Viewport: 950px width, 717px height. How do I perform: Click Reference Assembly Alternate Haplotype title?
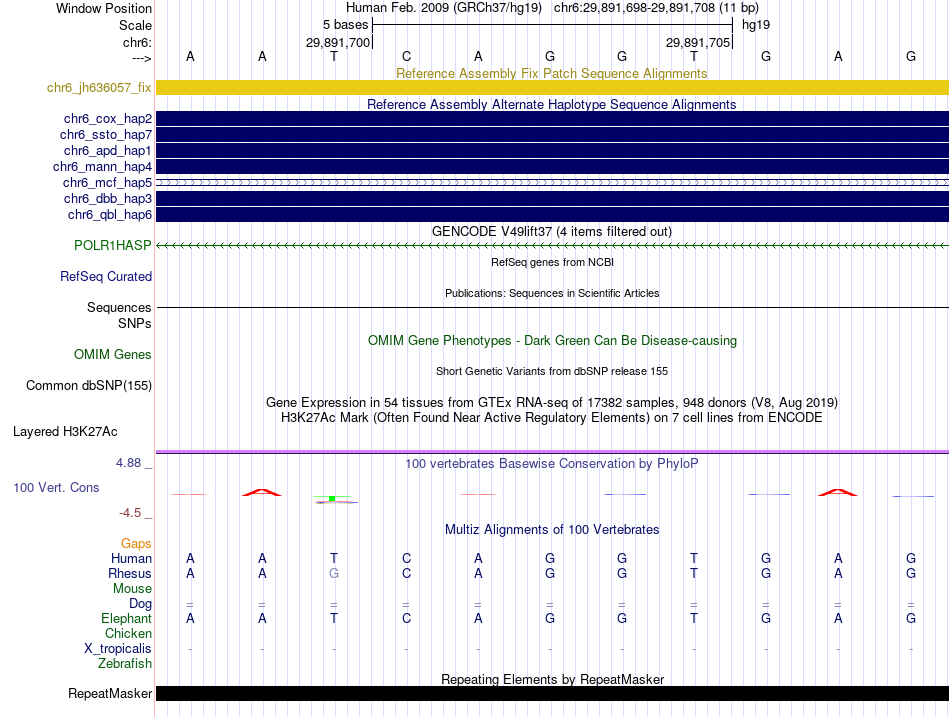(552, 104)
